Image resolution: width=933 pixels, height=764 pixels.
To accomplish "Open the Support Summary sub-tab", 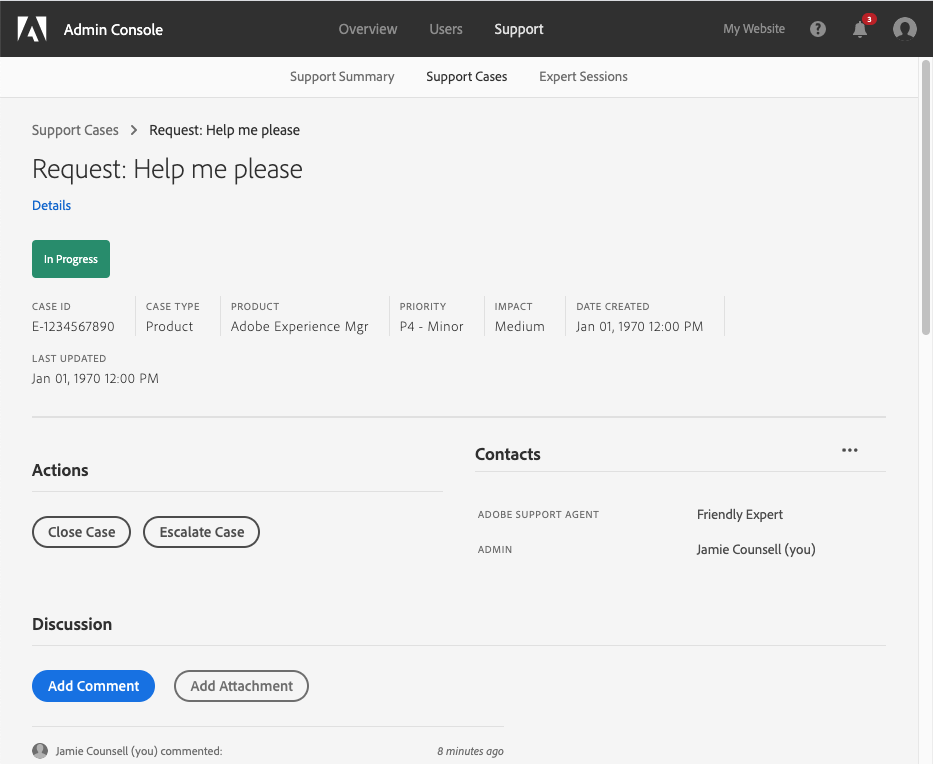I will click(x=342, y=76).
